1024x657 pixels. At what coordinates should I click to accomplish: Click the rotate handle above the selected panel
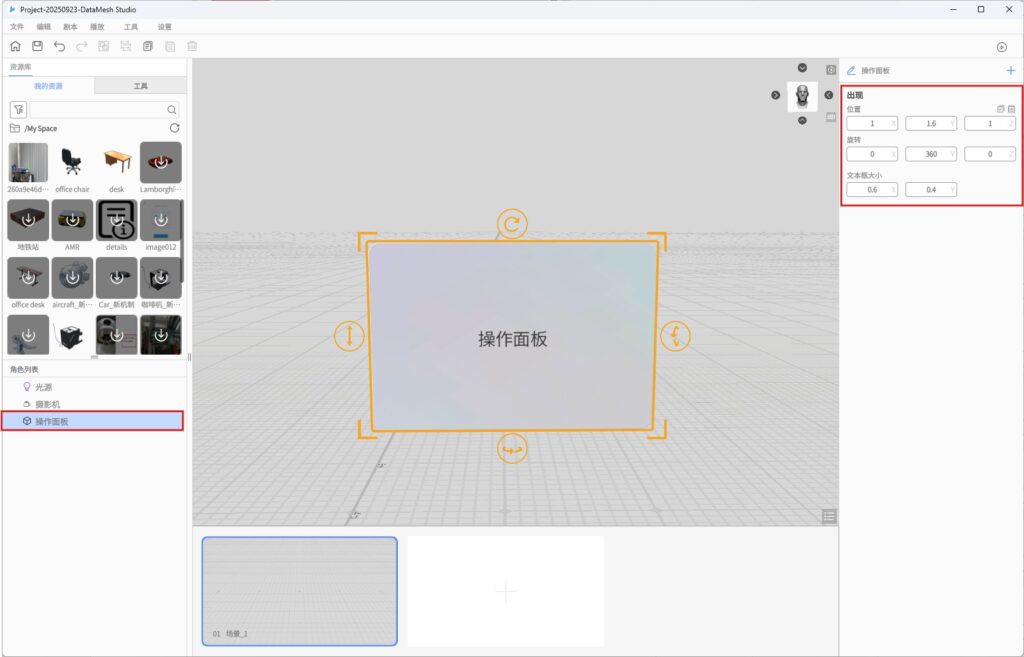(x=512, y=224)
